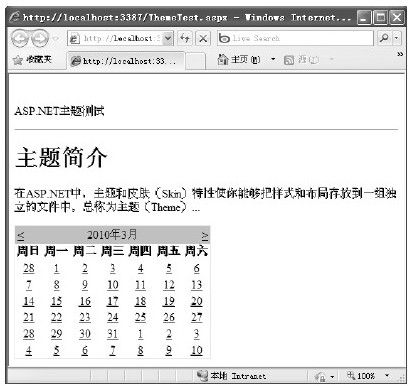Minimize the Internet Explorer window
This screenshot has width=408, height=386.
(x=364, y=17)
